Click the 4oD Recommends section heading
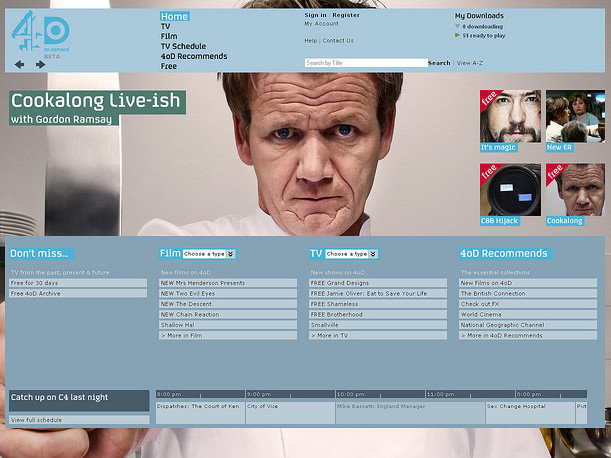Screen dimensions: 611x458 pyautogui.click(x=504, y=254)
